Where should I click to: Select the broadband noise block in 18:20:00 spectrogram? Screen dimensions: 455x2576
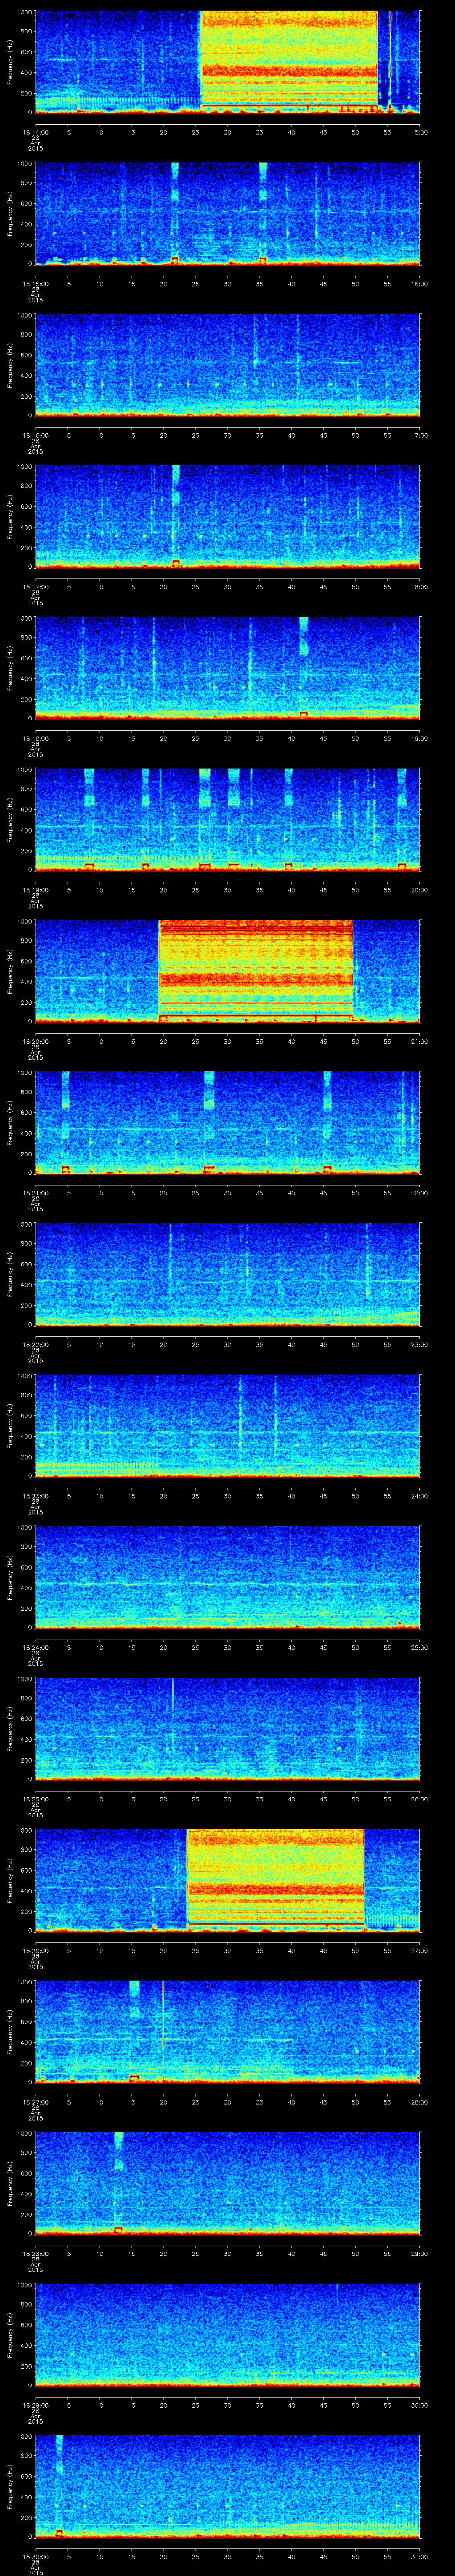click(x=256, y=969)
